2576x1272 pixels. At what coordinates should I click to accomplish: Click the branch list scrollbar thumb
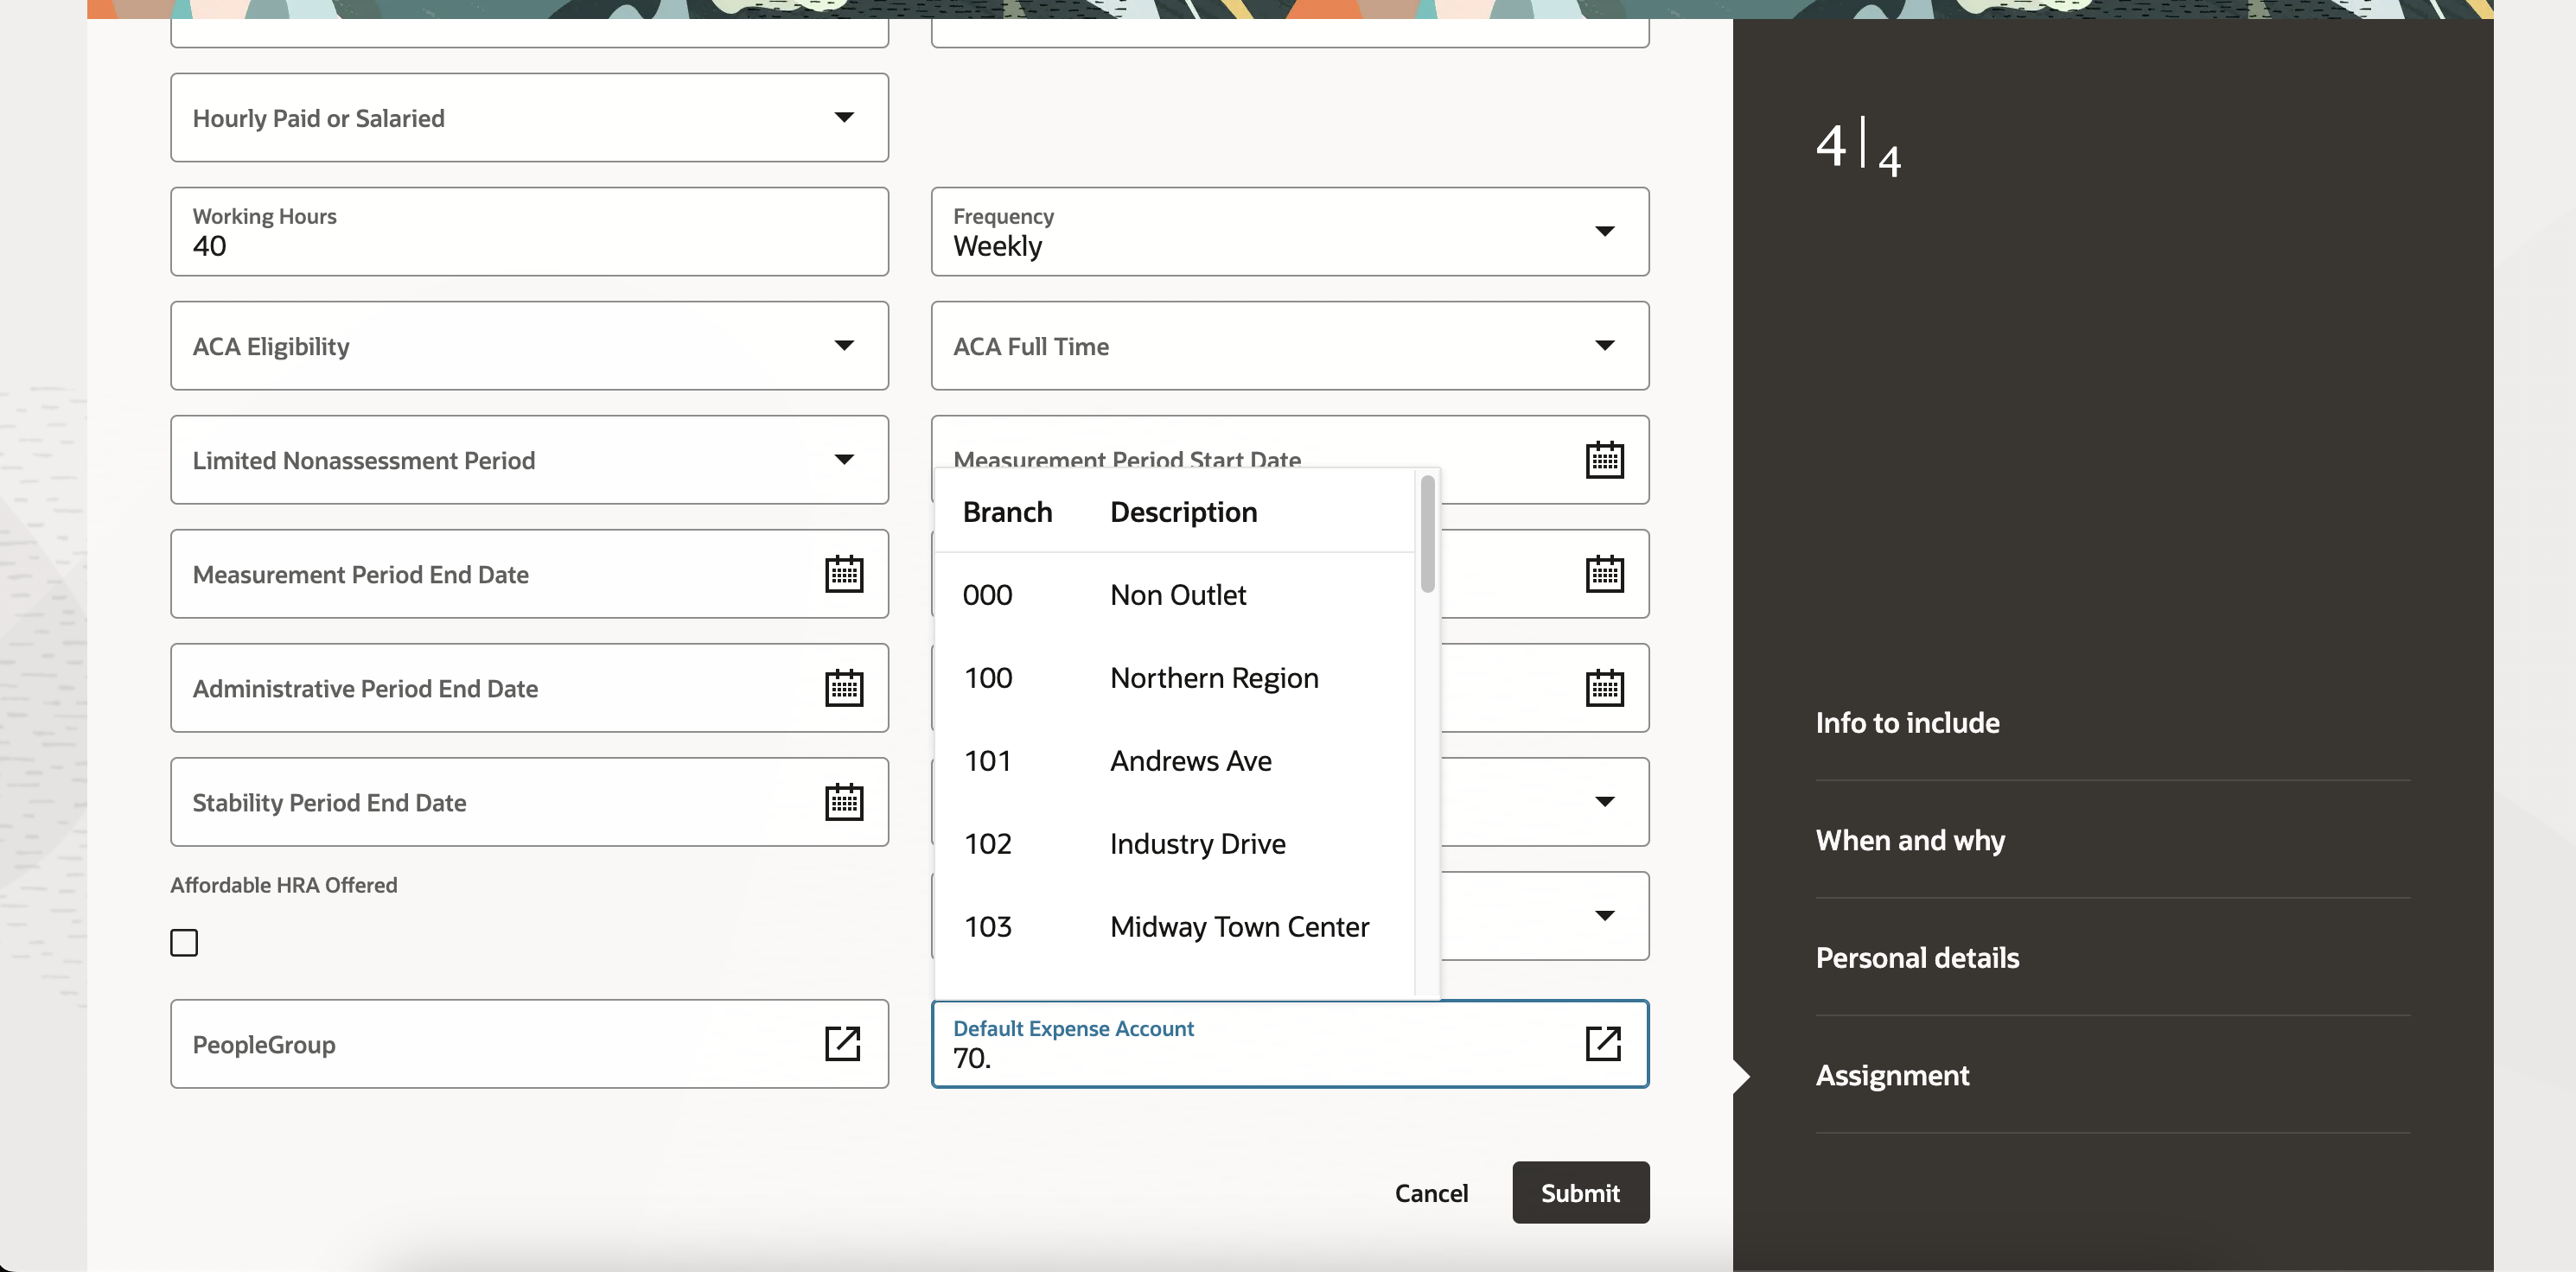[1427, 535]
